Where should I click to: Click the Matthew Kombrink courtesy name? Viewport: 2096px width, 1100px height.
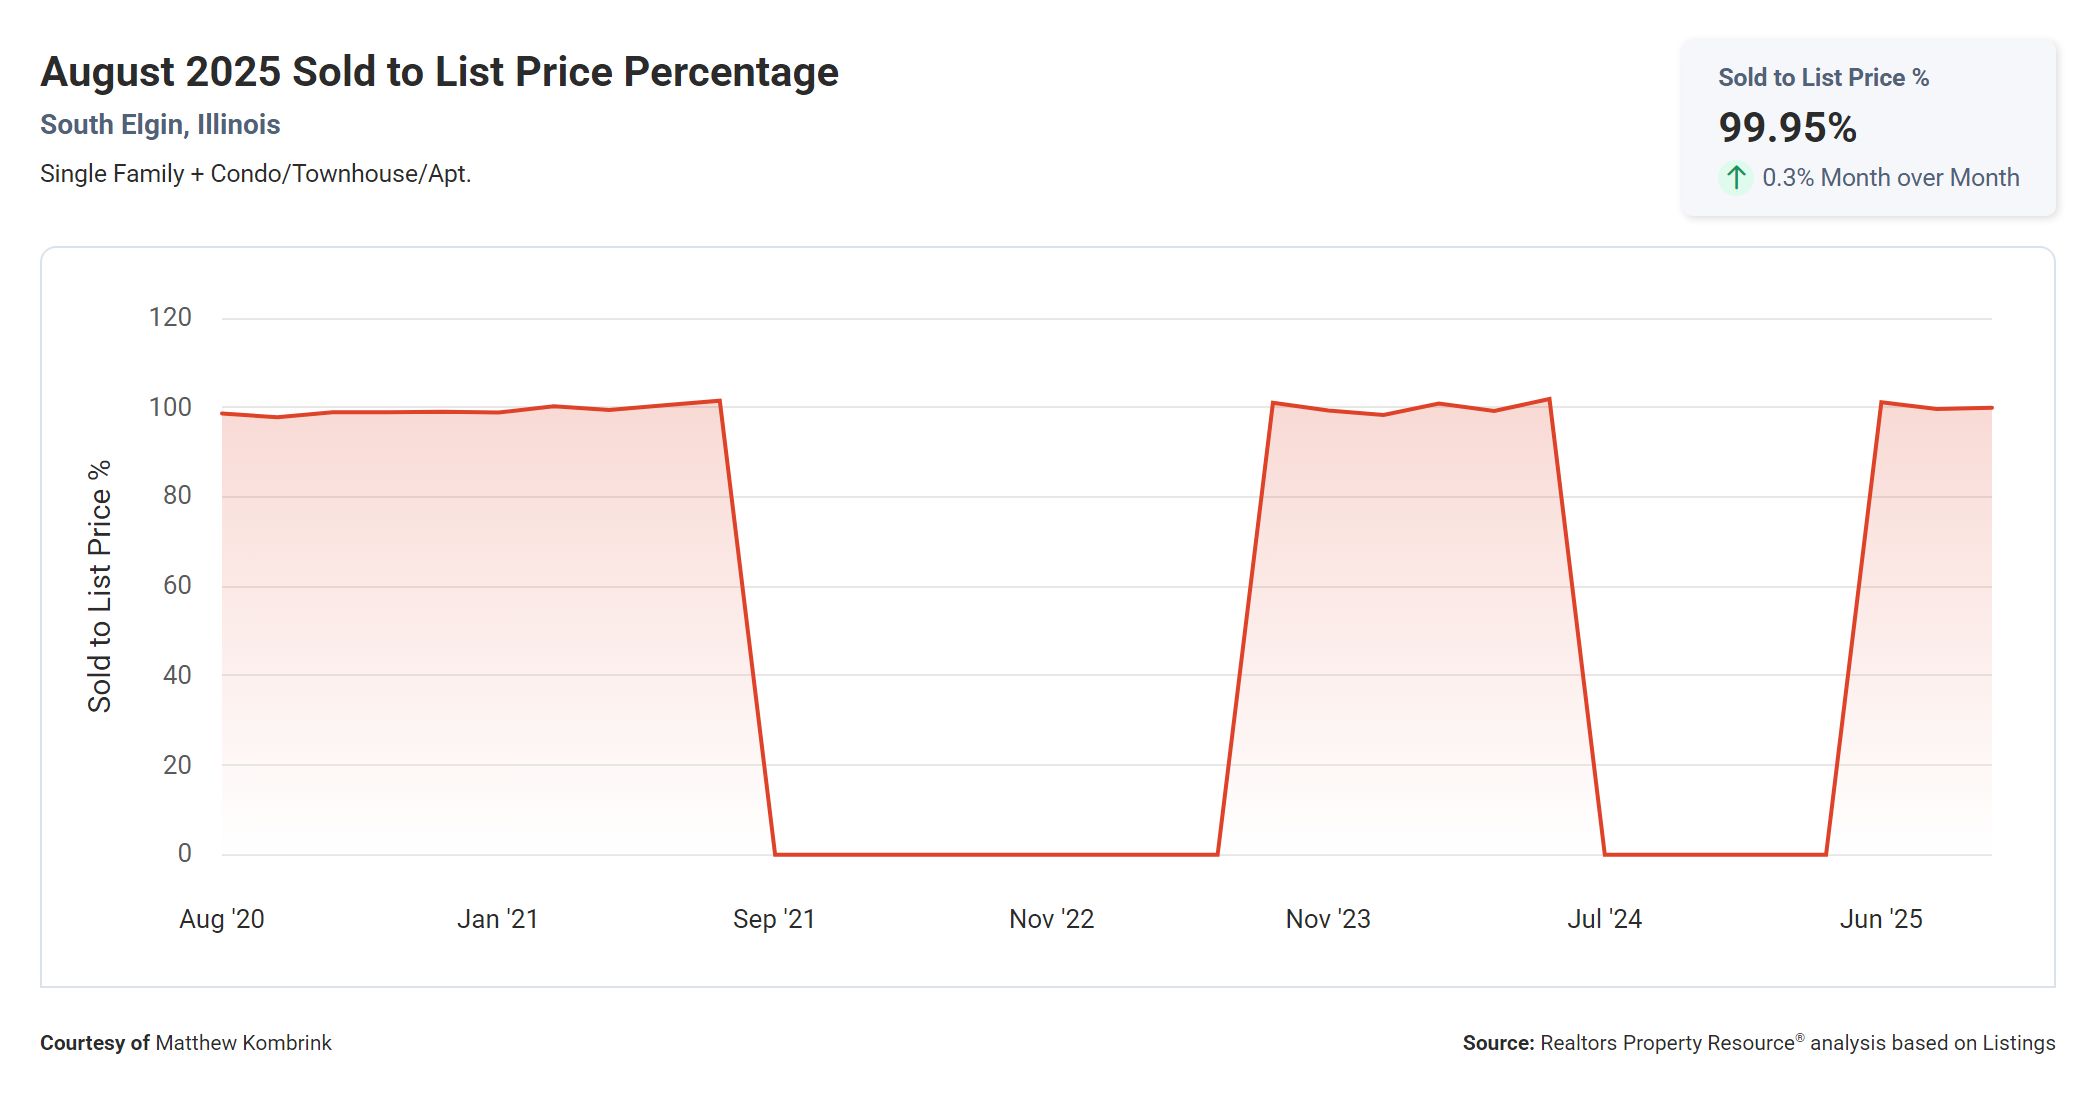[243, 1043]
